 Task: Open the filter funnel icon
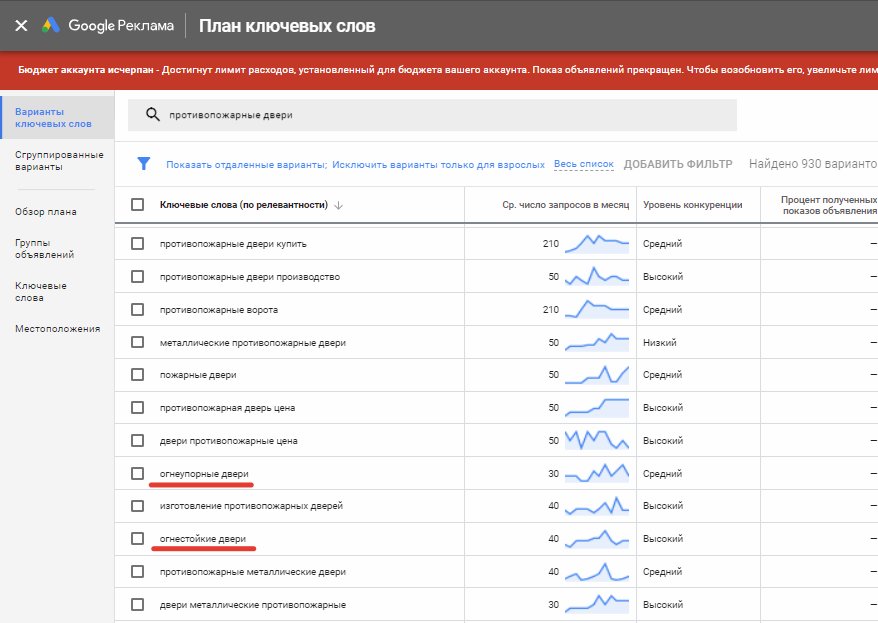(x=144, y=163)
